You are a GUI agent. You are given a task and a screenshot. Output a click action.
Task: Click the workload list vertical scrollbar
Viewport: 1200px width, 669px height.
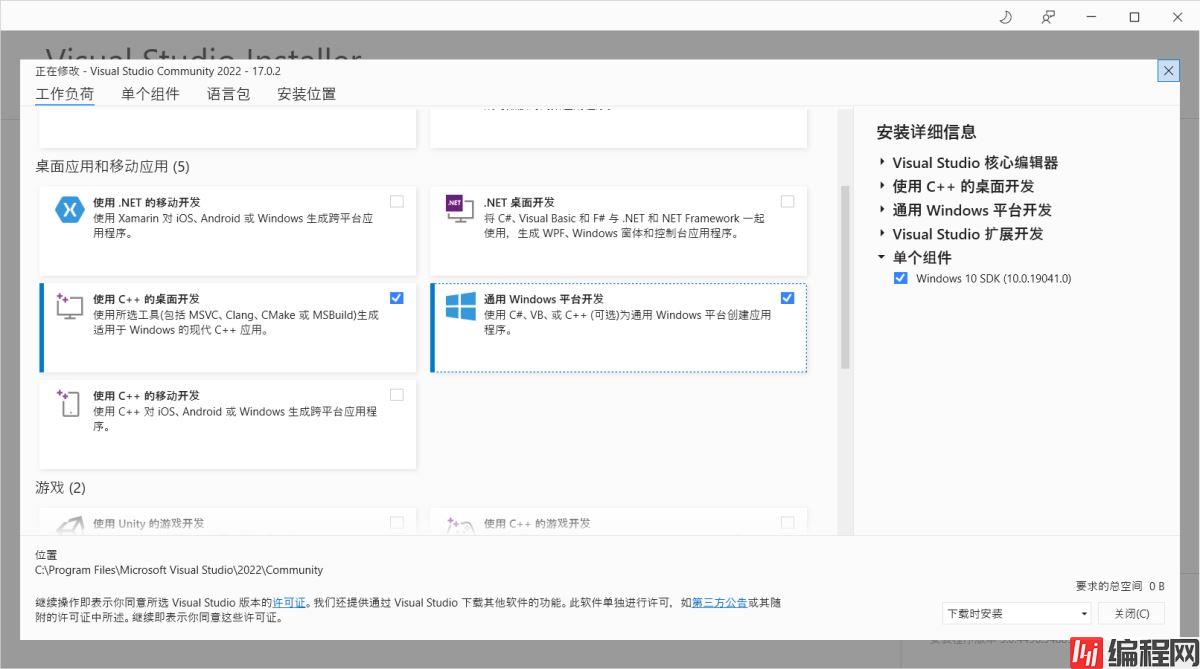coord(845,275)
